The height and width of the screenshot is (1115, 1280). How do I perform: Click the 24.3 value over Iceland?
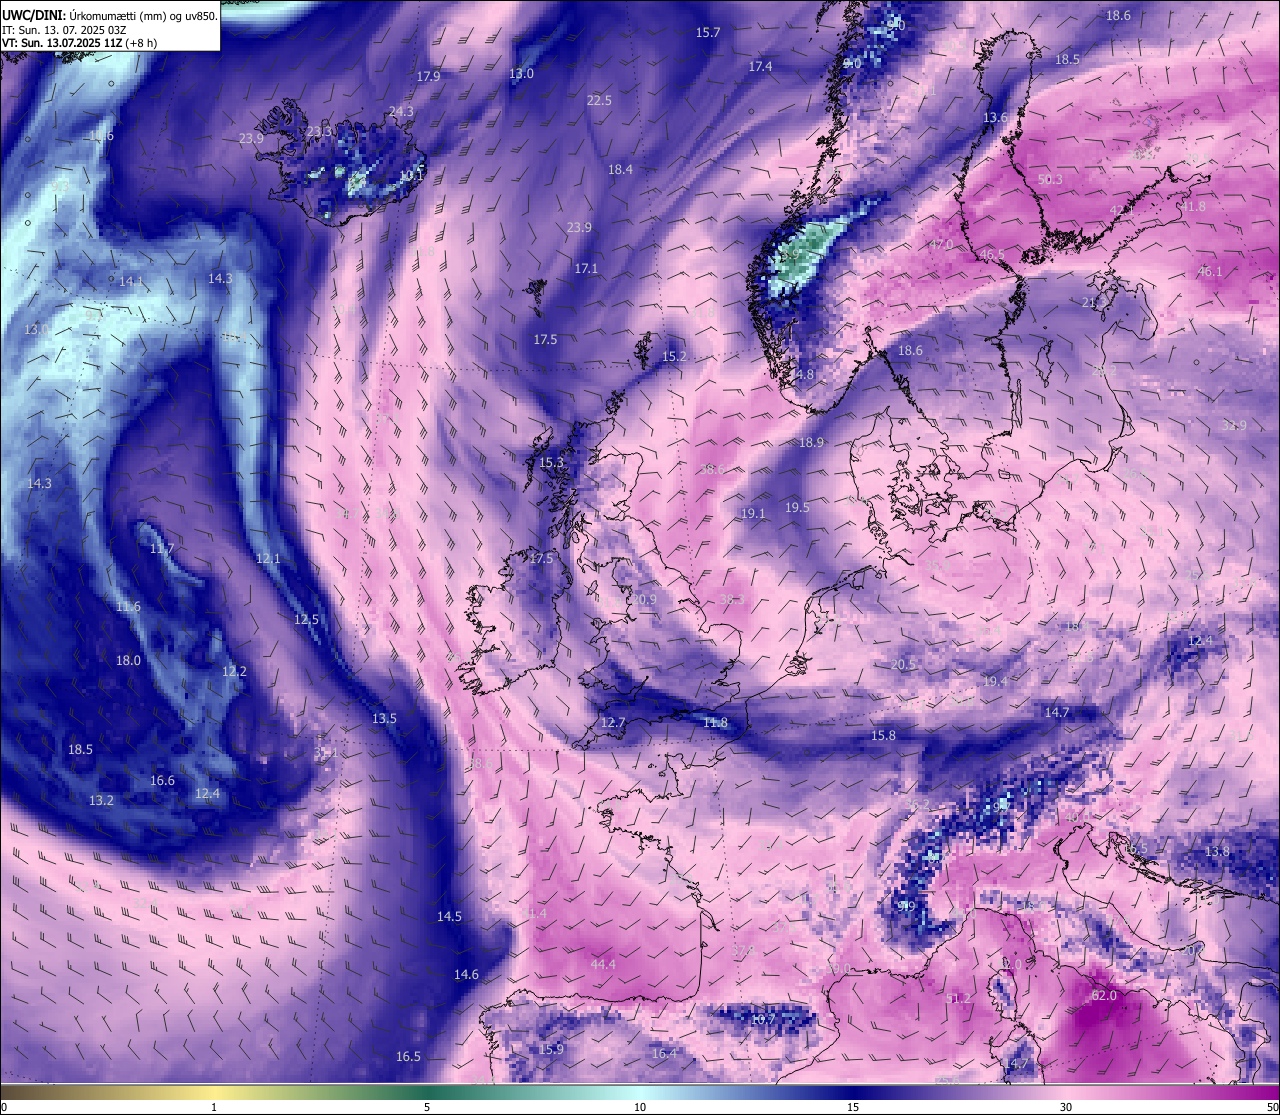tap(401, 112)
